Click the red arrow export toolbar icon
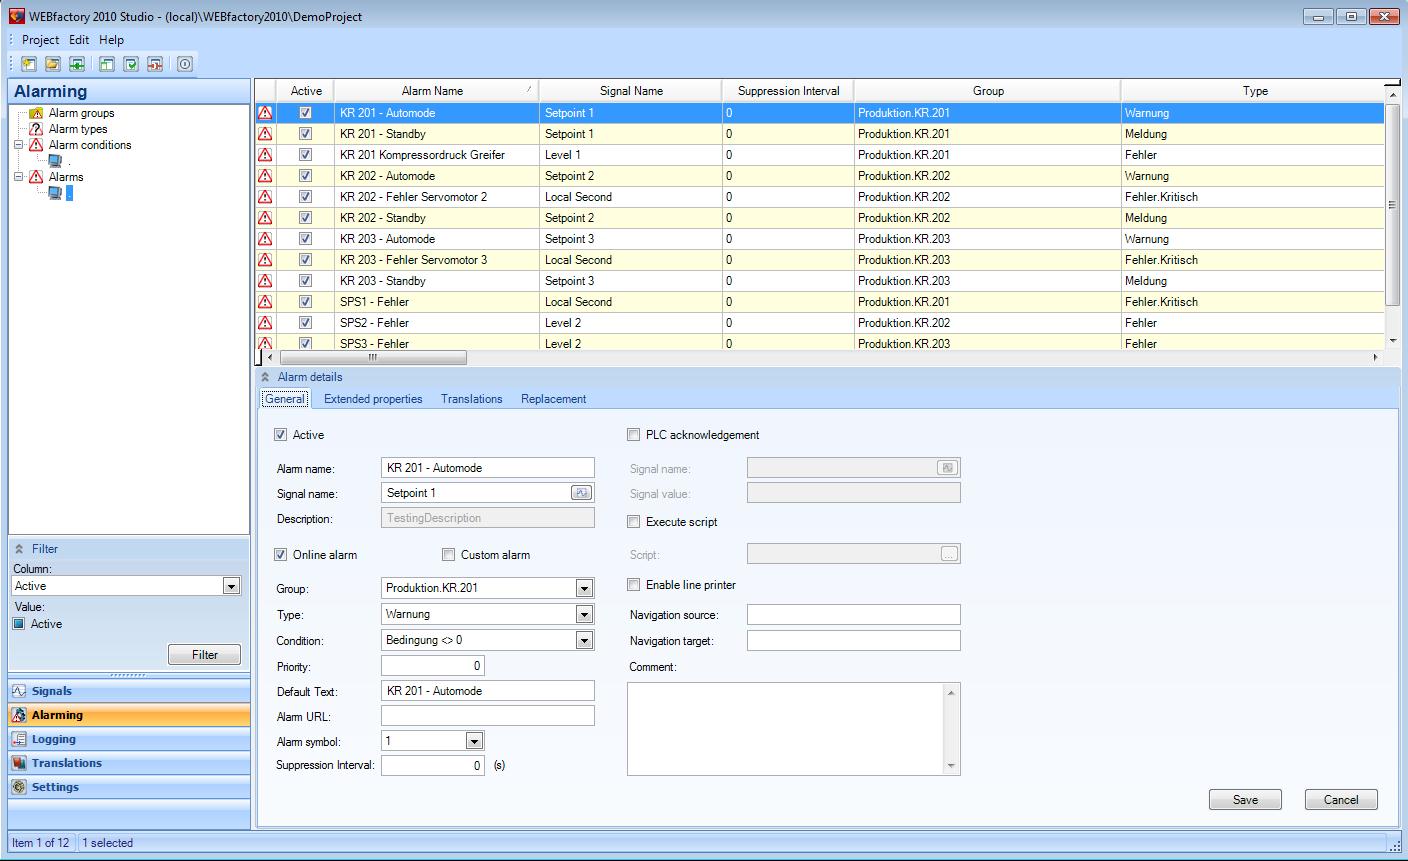Viewport: 1408px width, 861px height. [155, 64]
